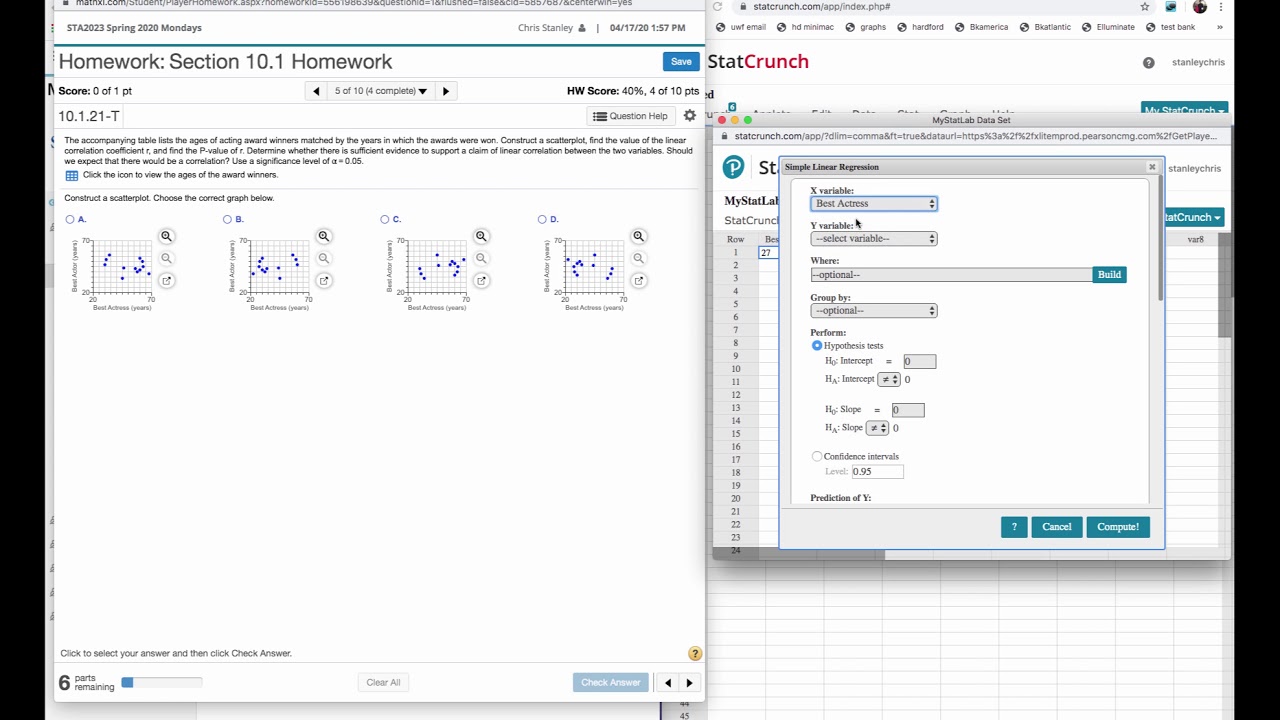1280x720 pixels.
Task: Open the homework settings gear
Action: (x=689, y=116)
